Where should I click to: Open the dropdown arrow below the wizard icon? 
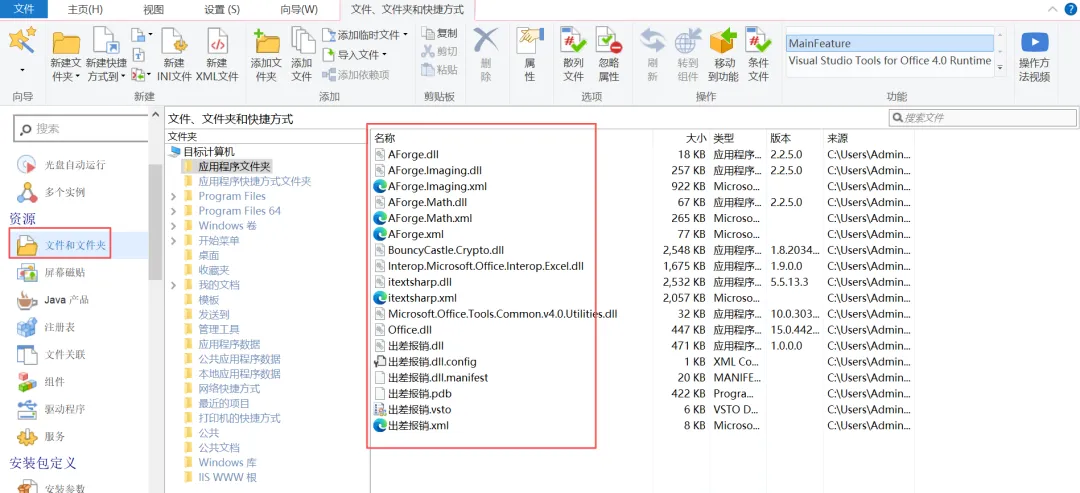(22, 70)
